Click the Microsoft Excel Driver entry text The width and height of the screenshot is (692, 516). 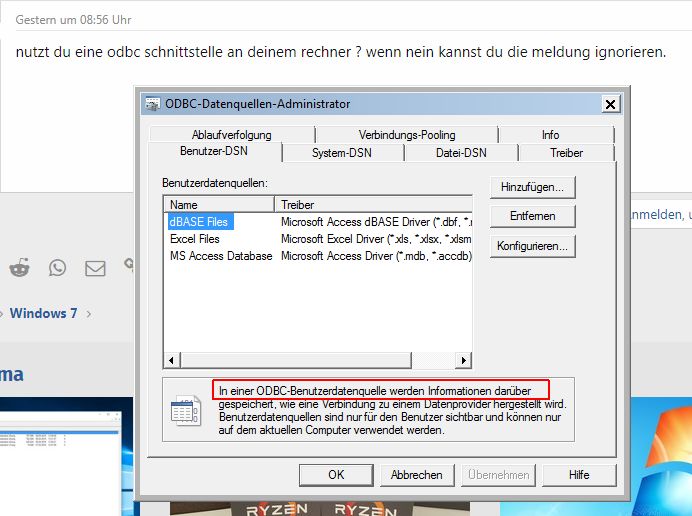pyautogui.click(x=376, y=239)
